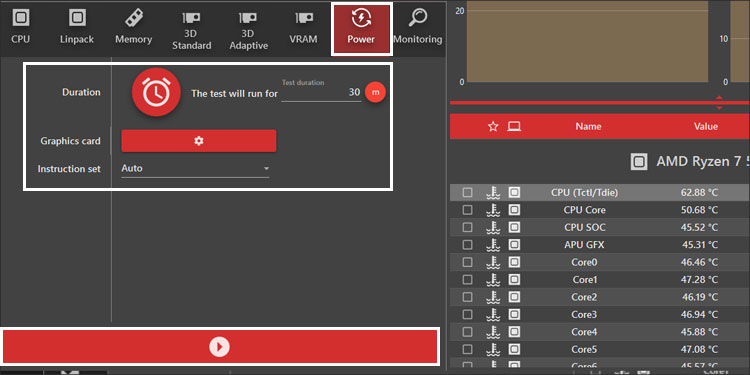Check the CPU Core checkbox
This screenshot has width=750, height=375.
coord(467,210)
